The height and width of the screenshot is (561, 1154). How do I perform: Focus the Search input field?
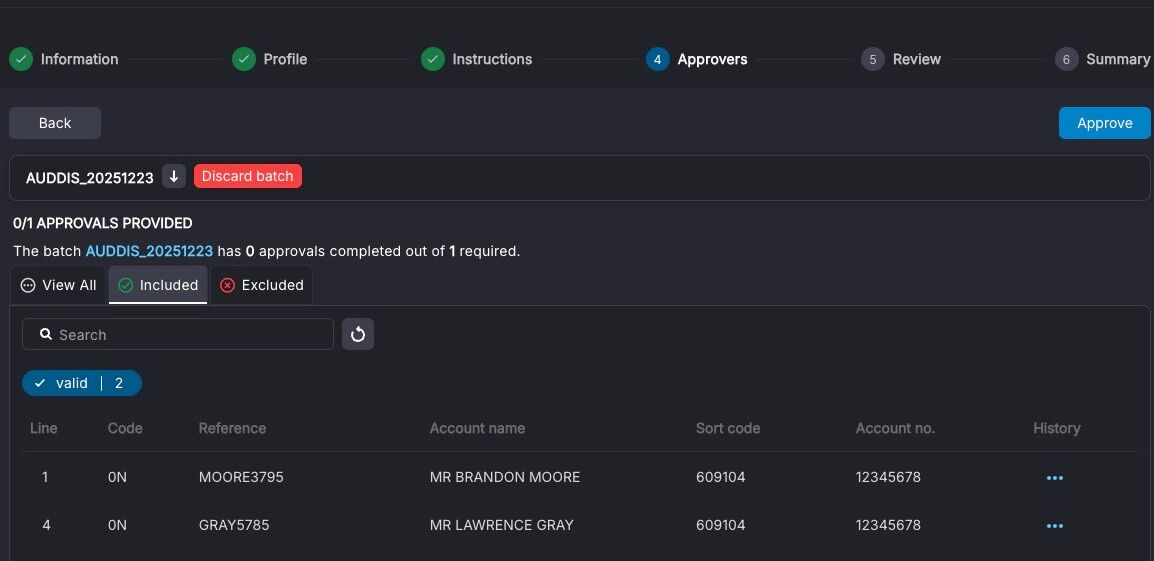(178, 334)
